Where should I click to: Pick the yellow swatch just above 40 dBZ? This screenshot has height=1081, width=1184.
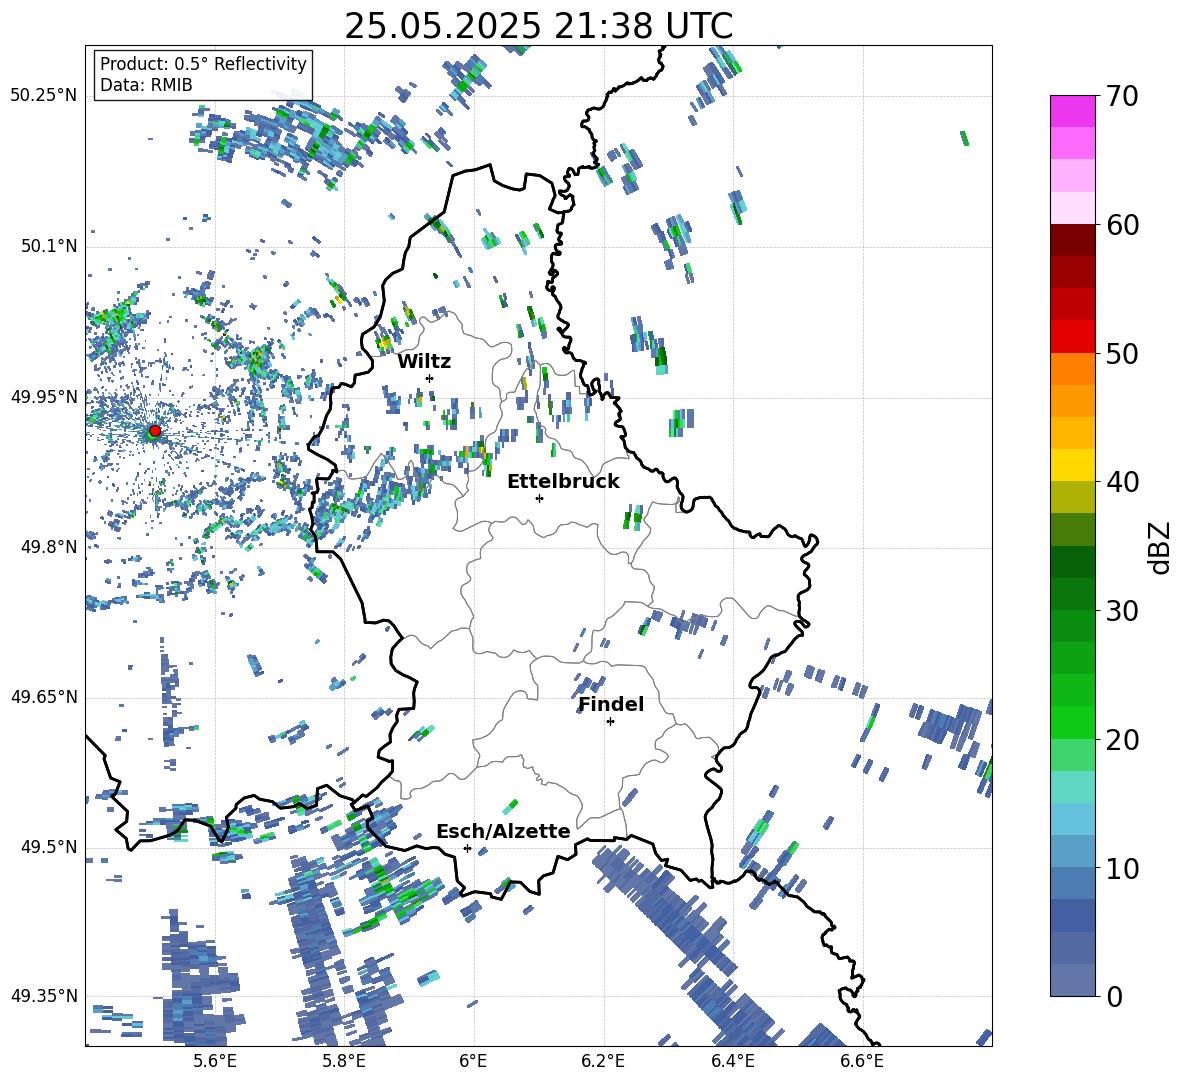[x=1072, y=465]
